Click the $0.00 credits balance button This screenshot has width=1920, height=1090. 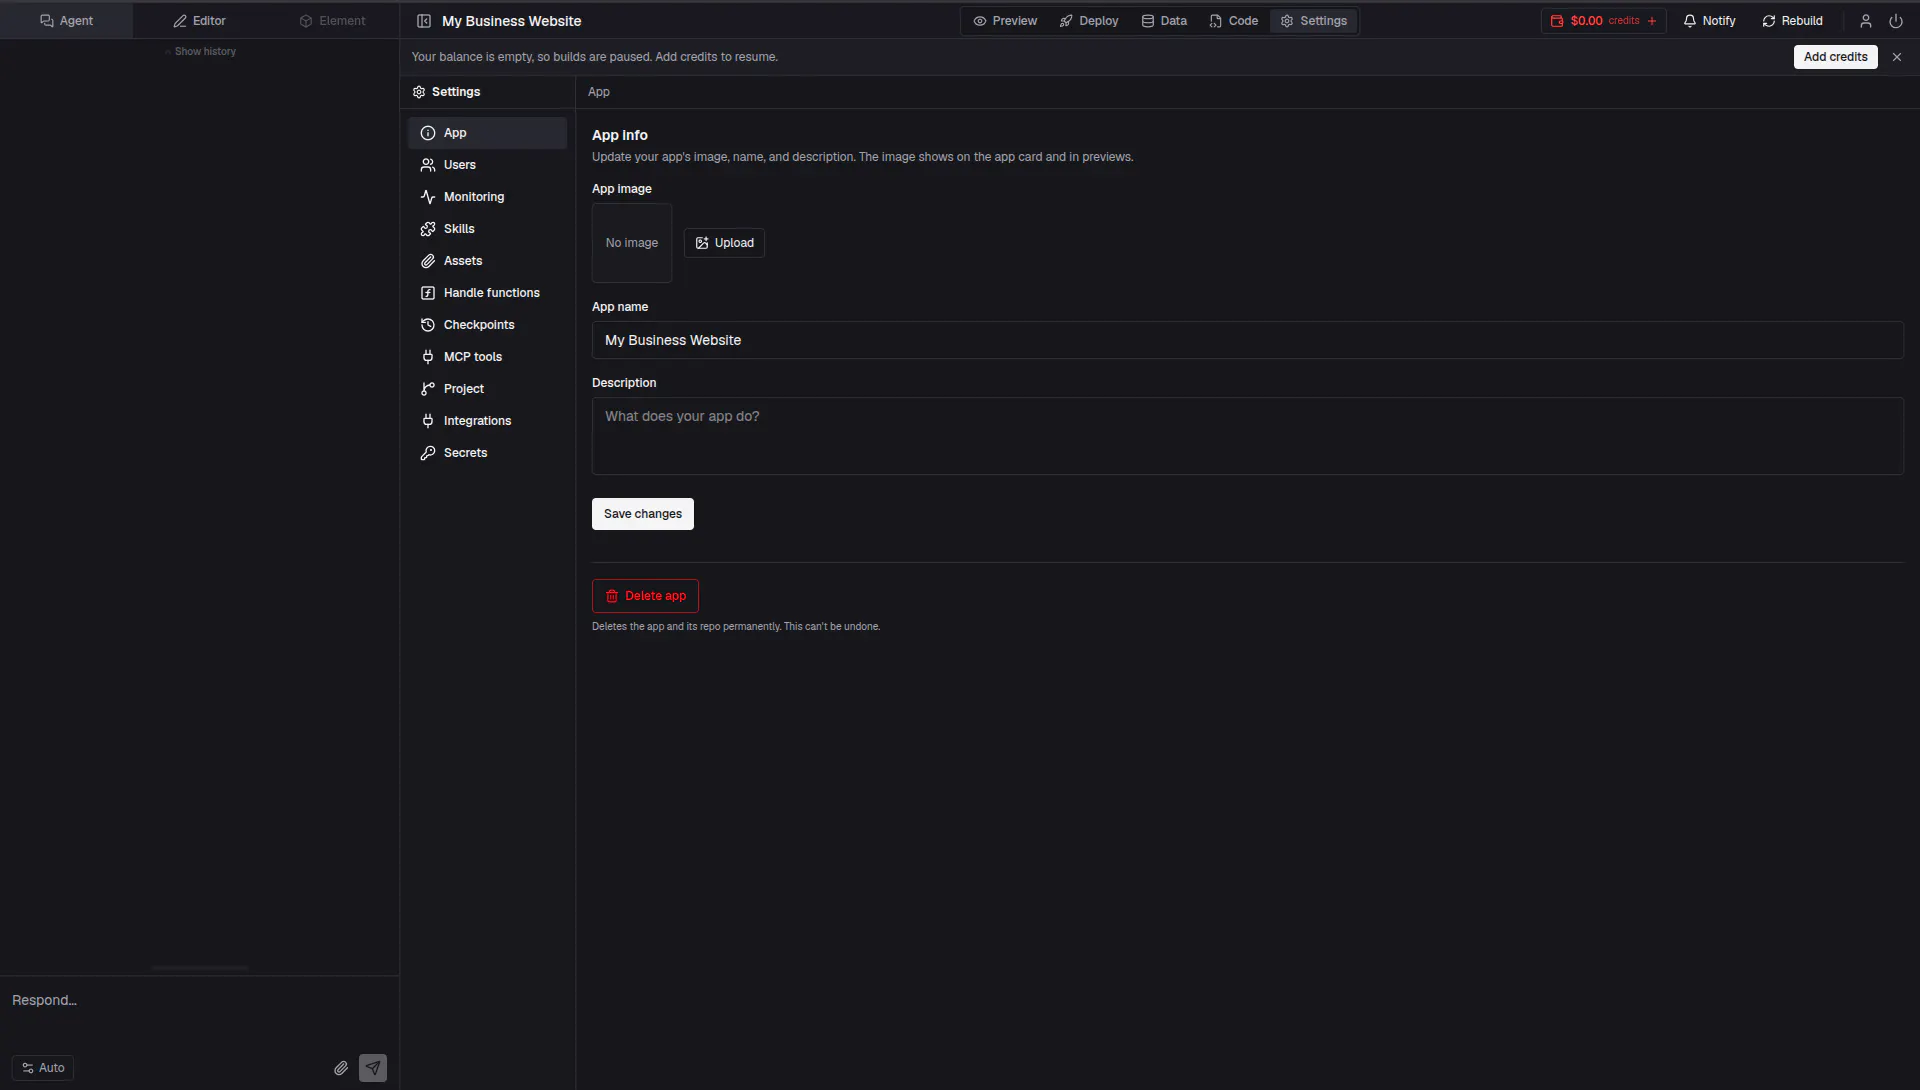pos(1603,21)
